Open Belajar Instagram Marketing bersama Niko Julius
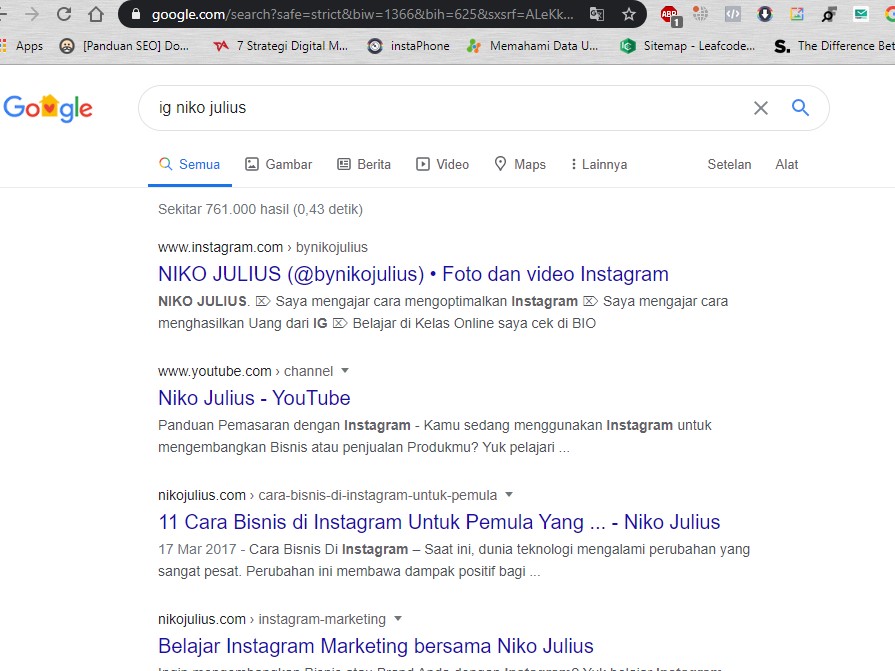Image resolution: width=895 pixels, height=671 pixels. coord(376,646)
